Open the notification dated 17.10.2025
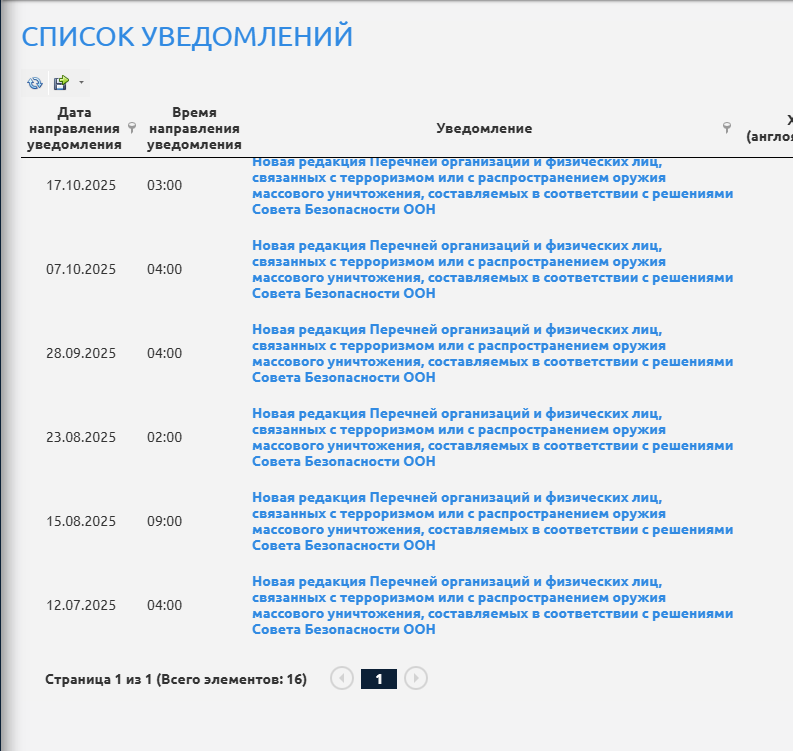 click(x=493, y=186)
